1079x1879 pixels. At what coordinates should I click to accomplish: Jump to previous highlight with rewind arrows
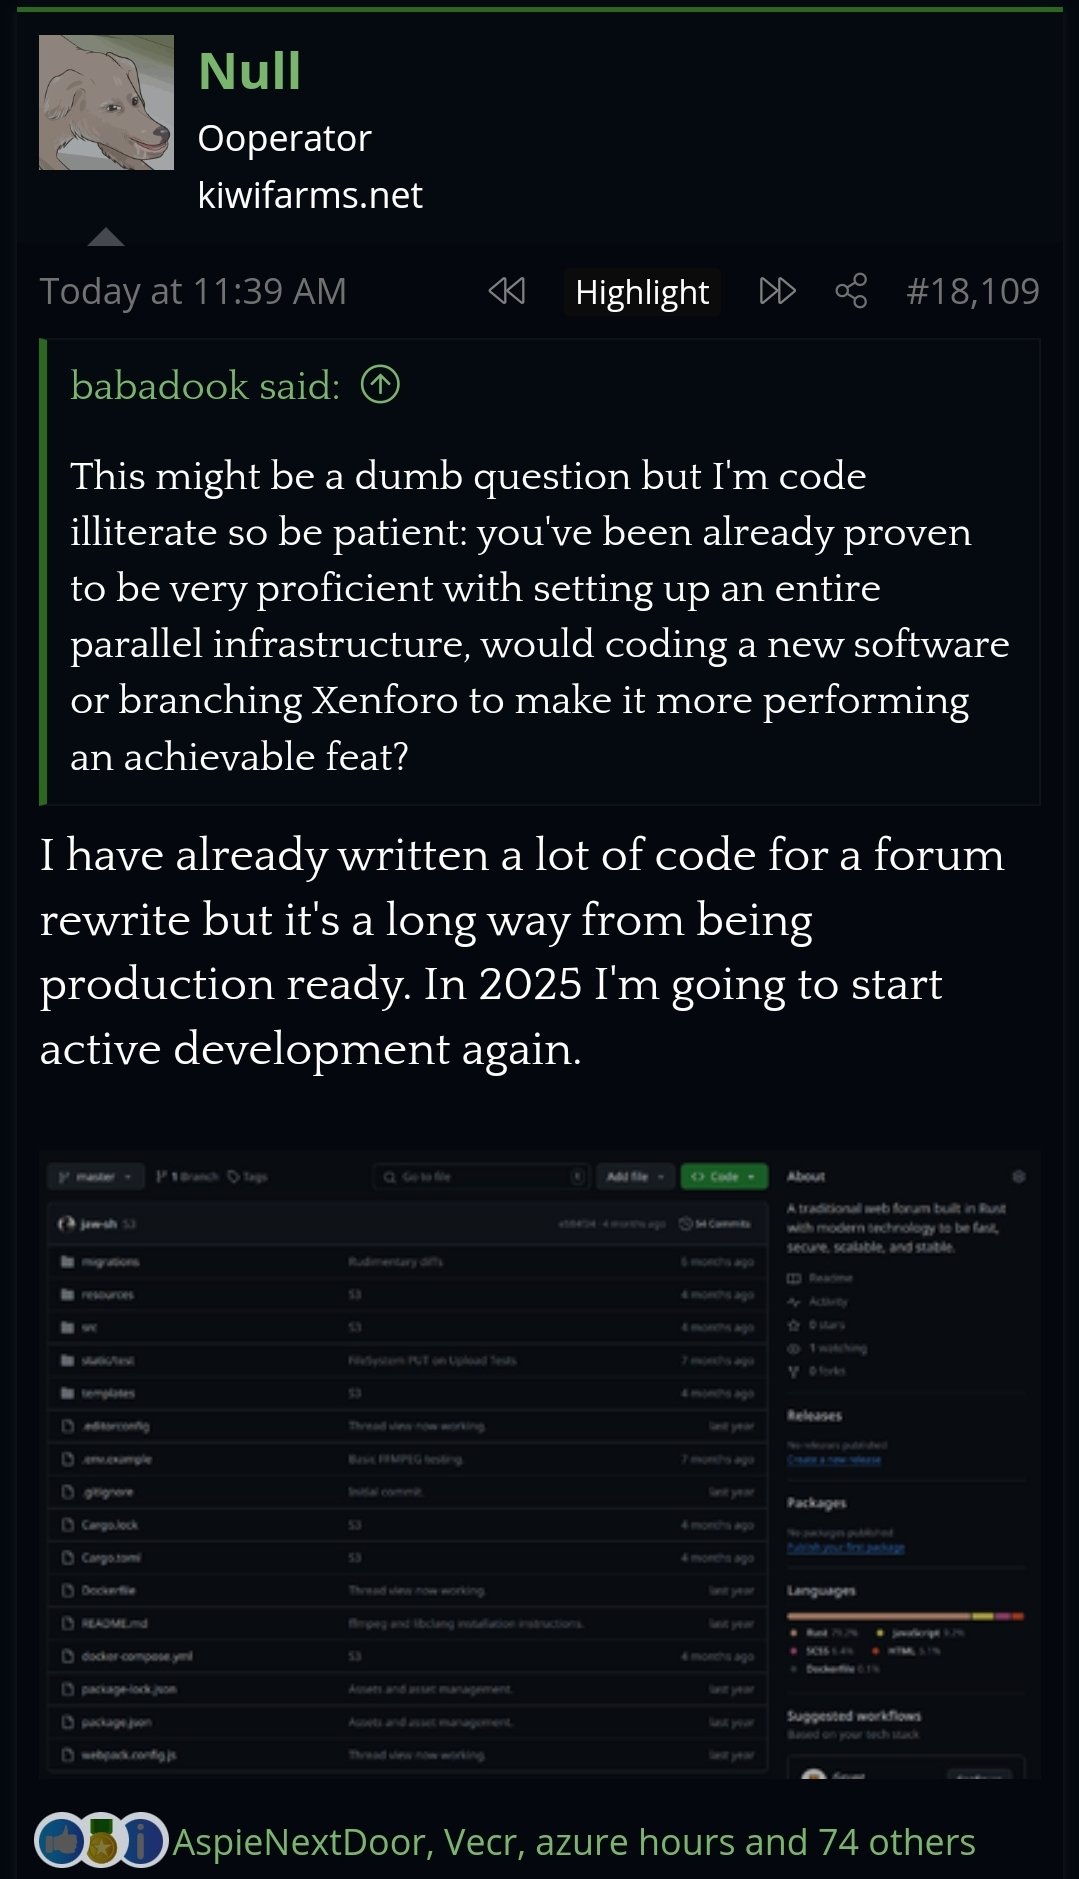507,291
